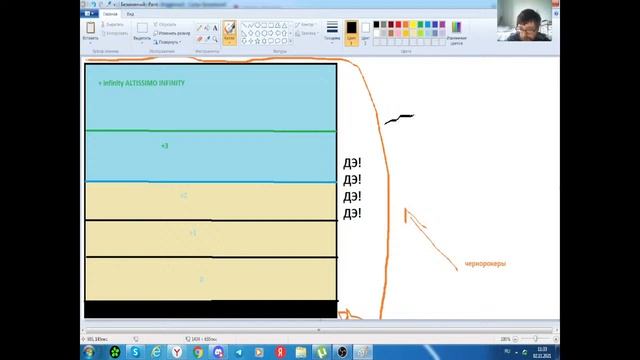The image size is (640, 360).
Task: Switch to the View (Вид) ribbon tab
Action: [130, 14]
